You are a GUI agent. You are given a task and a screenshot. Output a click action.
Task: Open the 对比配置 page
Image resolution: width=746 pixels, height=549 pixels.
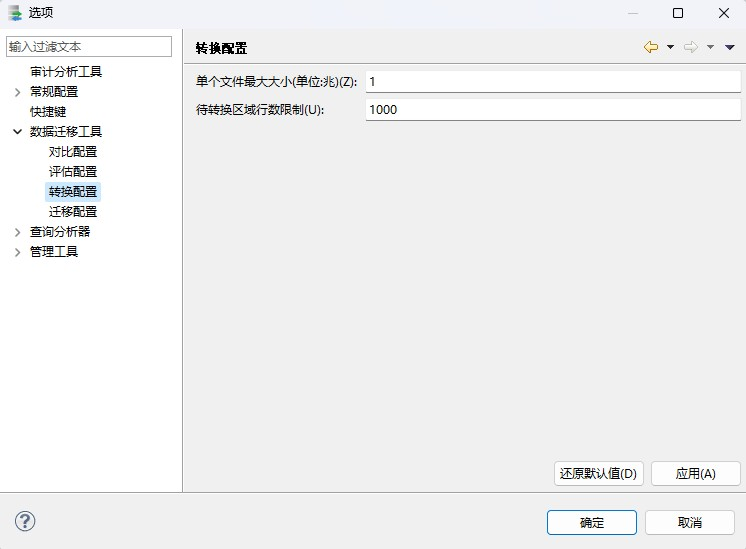click(73, 151)
